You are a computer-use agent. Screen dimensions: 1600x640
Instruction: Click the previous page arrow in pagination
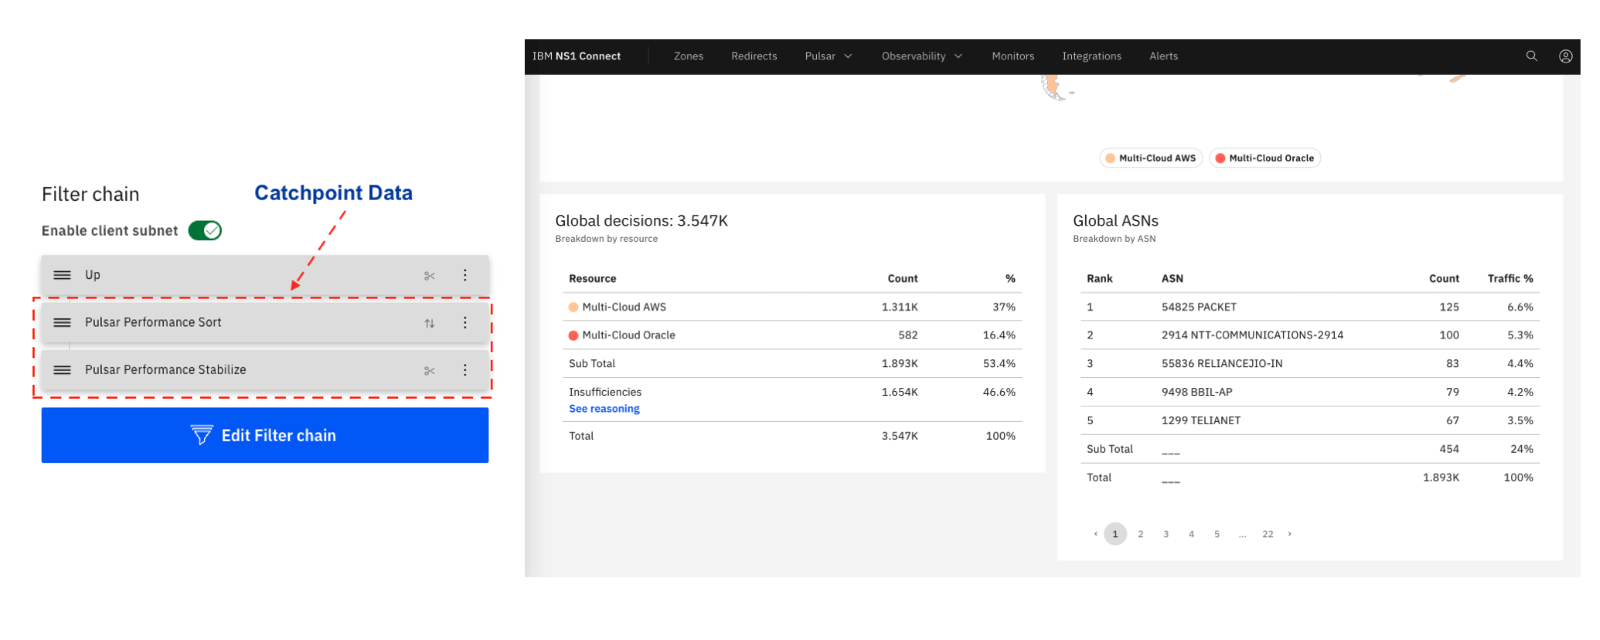1096,534
